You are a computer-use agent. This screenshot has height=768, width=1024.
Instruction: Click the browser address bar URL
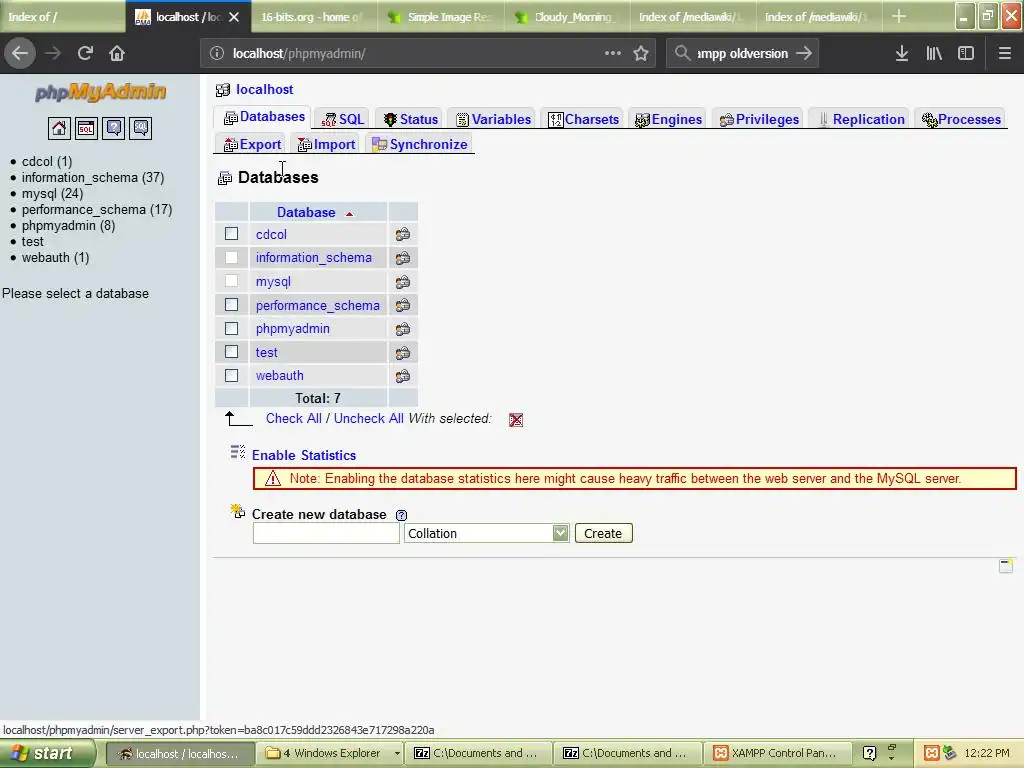[299, 54]
